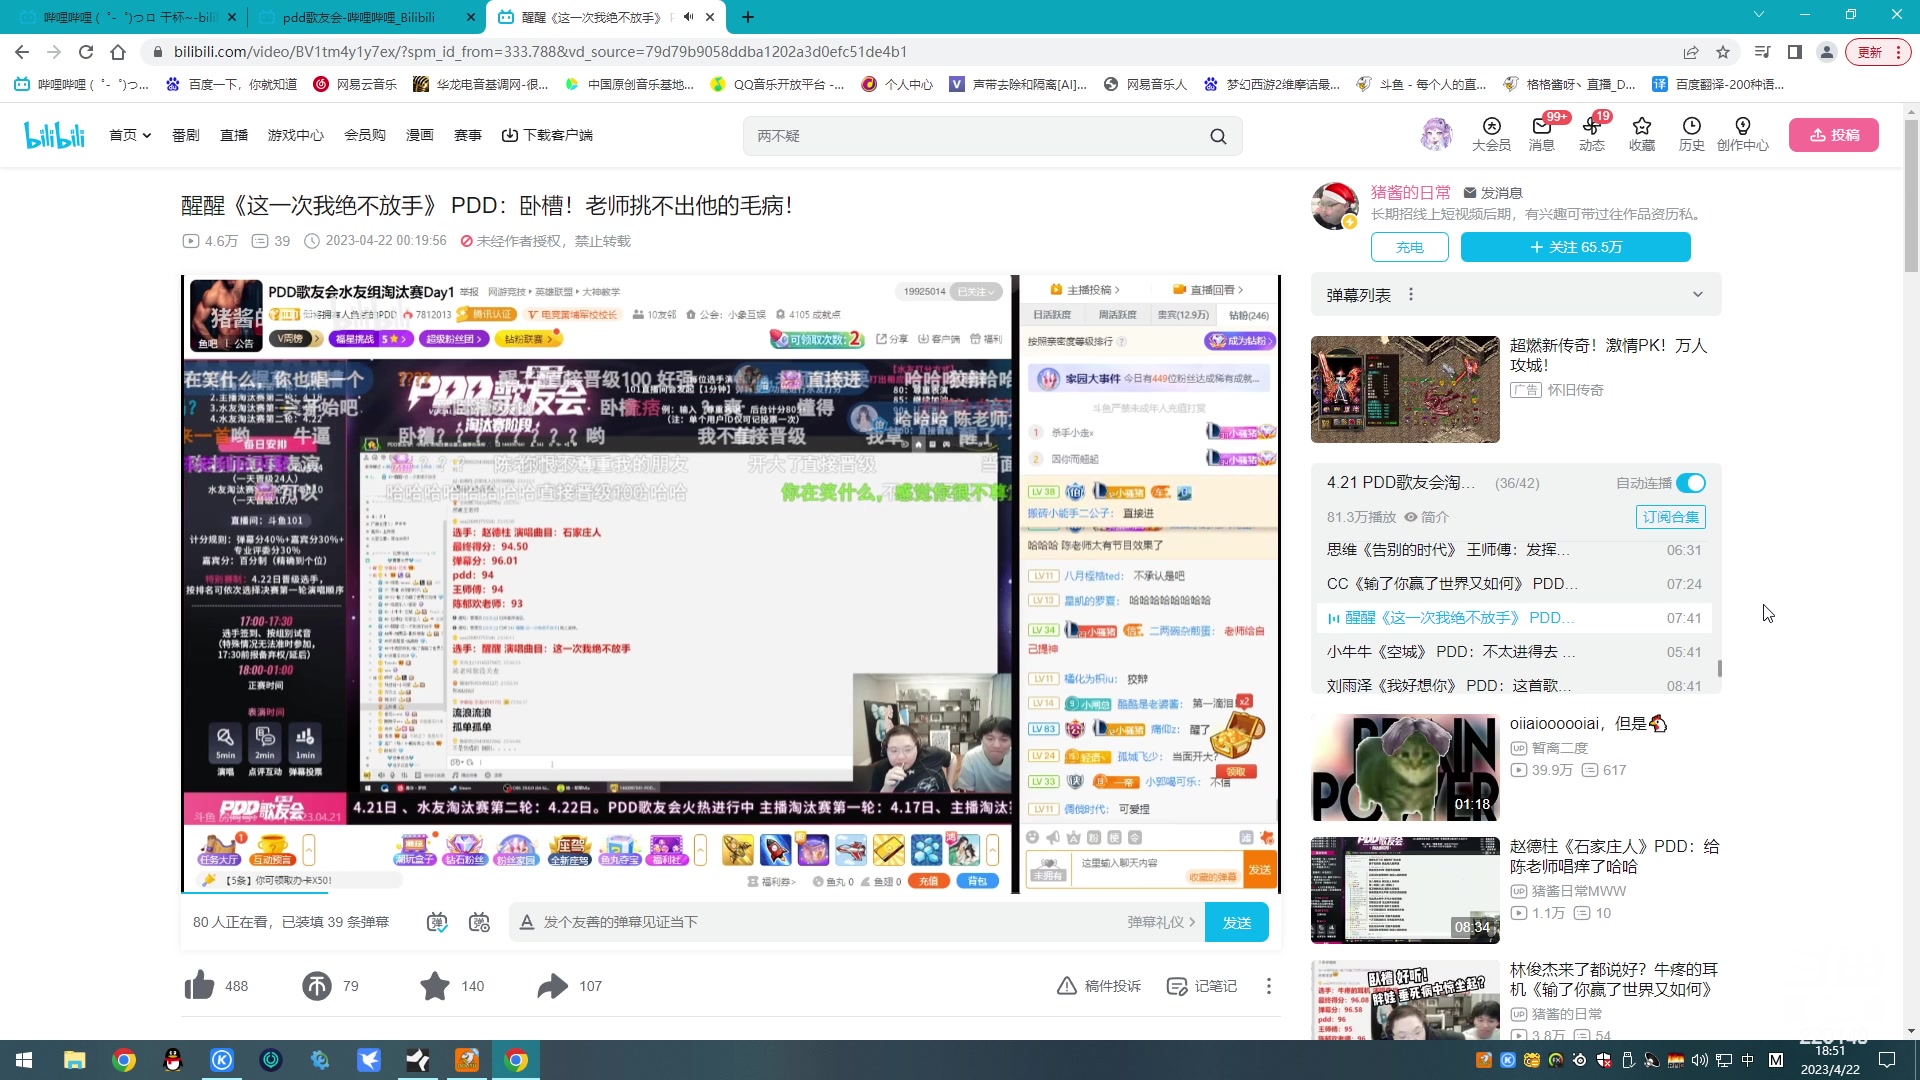Click the 关注 65.5万 follow button
Viewport: 1920px width, 1080px height.
point(1576,247)
